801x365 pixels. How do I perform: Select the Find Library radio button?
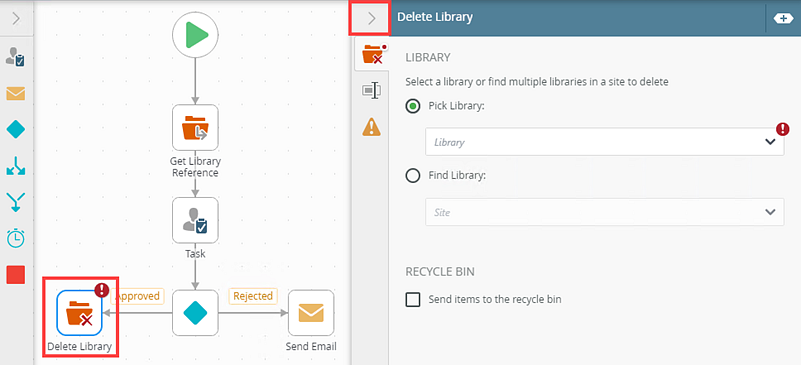412,176
